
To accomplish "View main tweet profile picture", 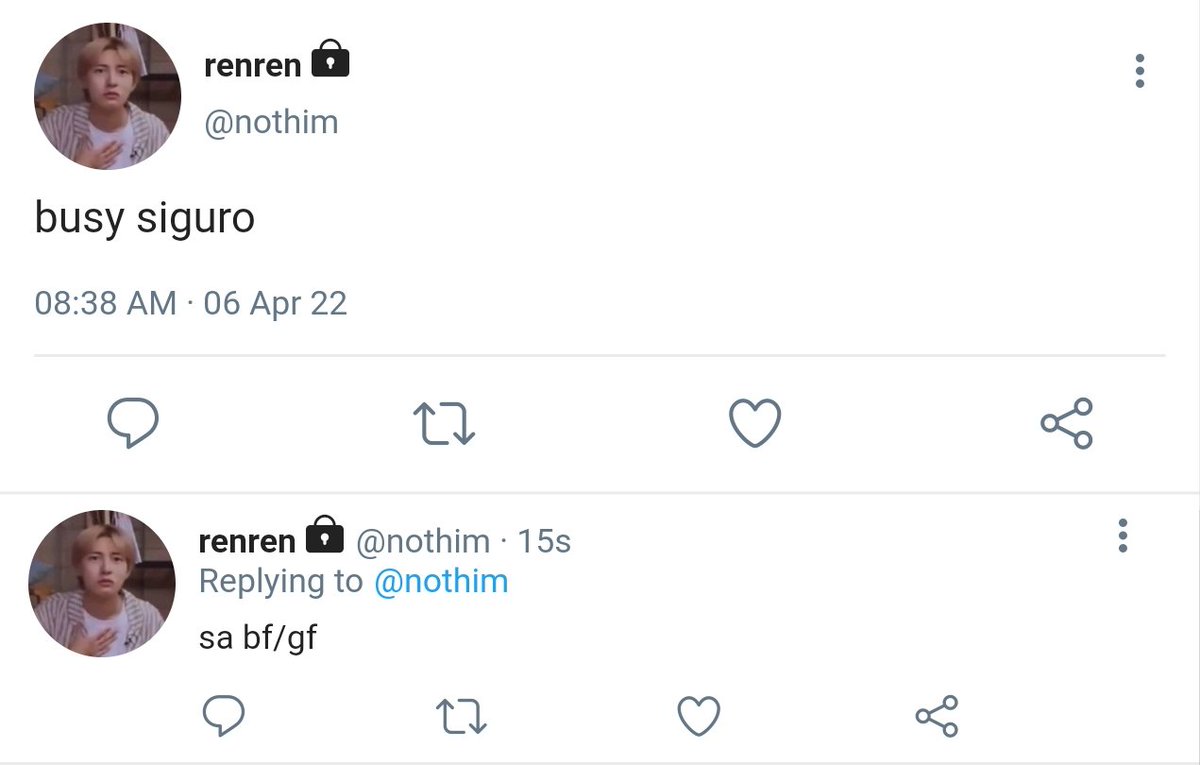I will [107, 97].
